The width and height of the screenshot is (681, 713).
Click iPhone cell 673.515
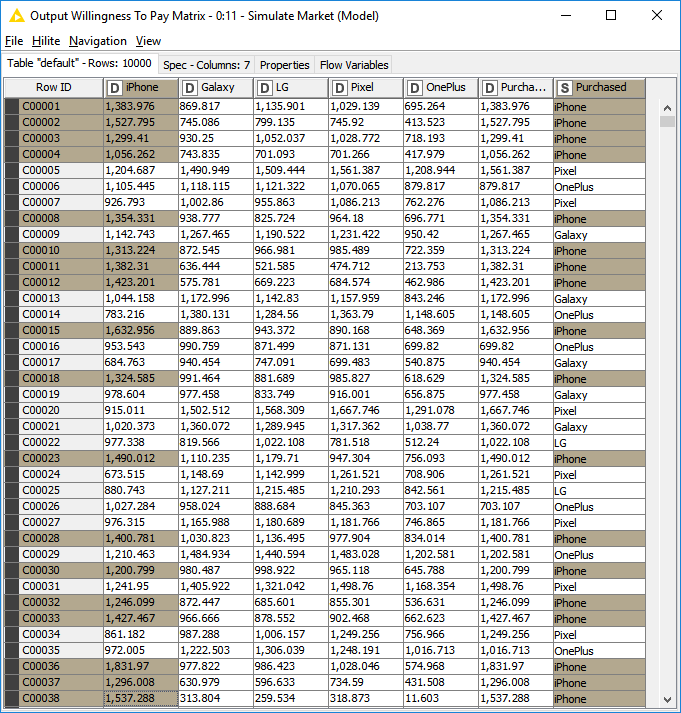pos(141,475)
